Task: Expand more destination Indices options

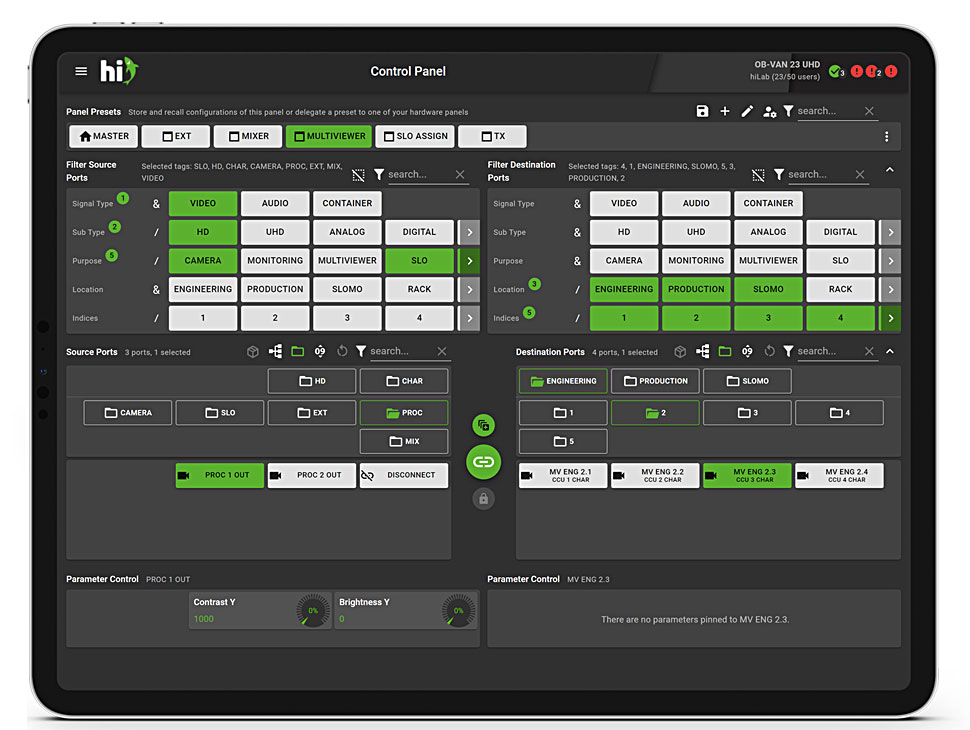Action: (x=890, y=318)
